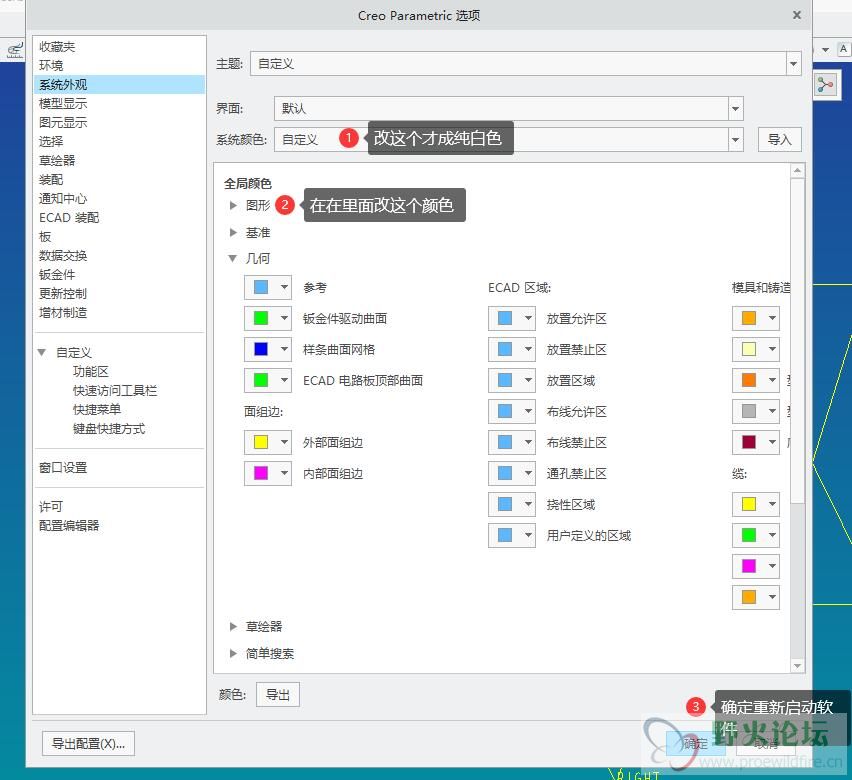Open 布线允许区 color dropdown arrow
This screenshot has width=852, height=780.
point(528,411)
